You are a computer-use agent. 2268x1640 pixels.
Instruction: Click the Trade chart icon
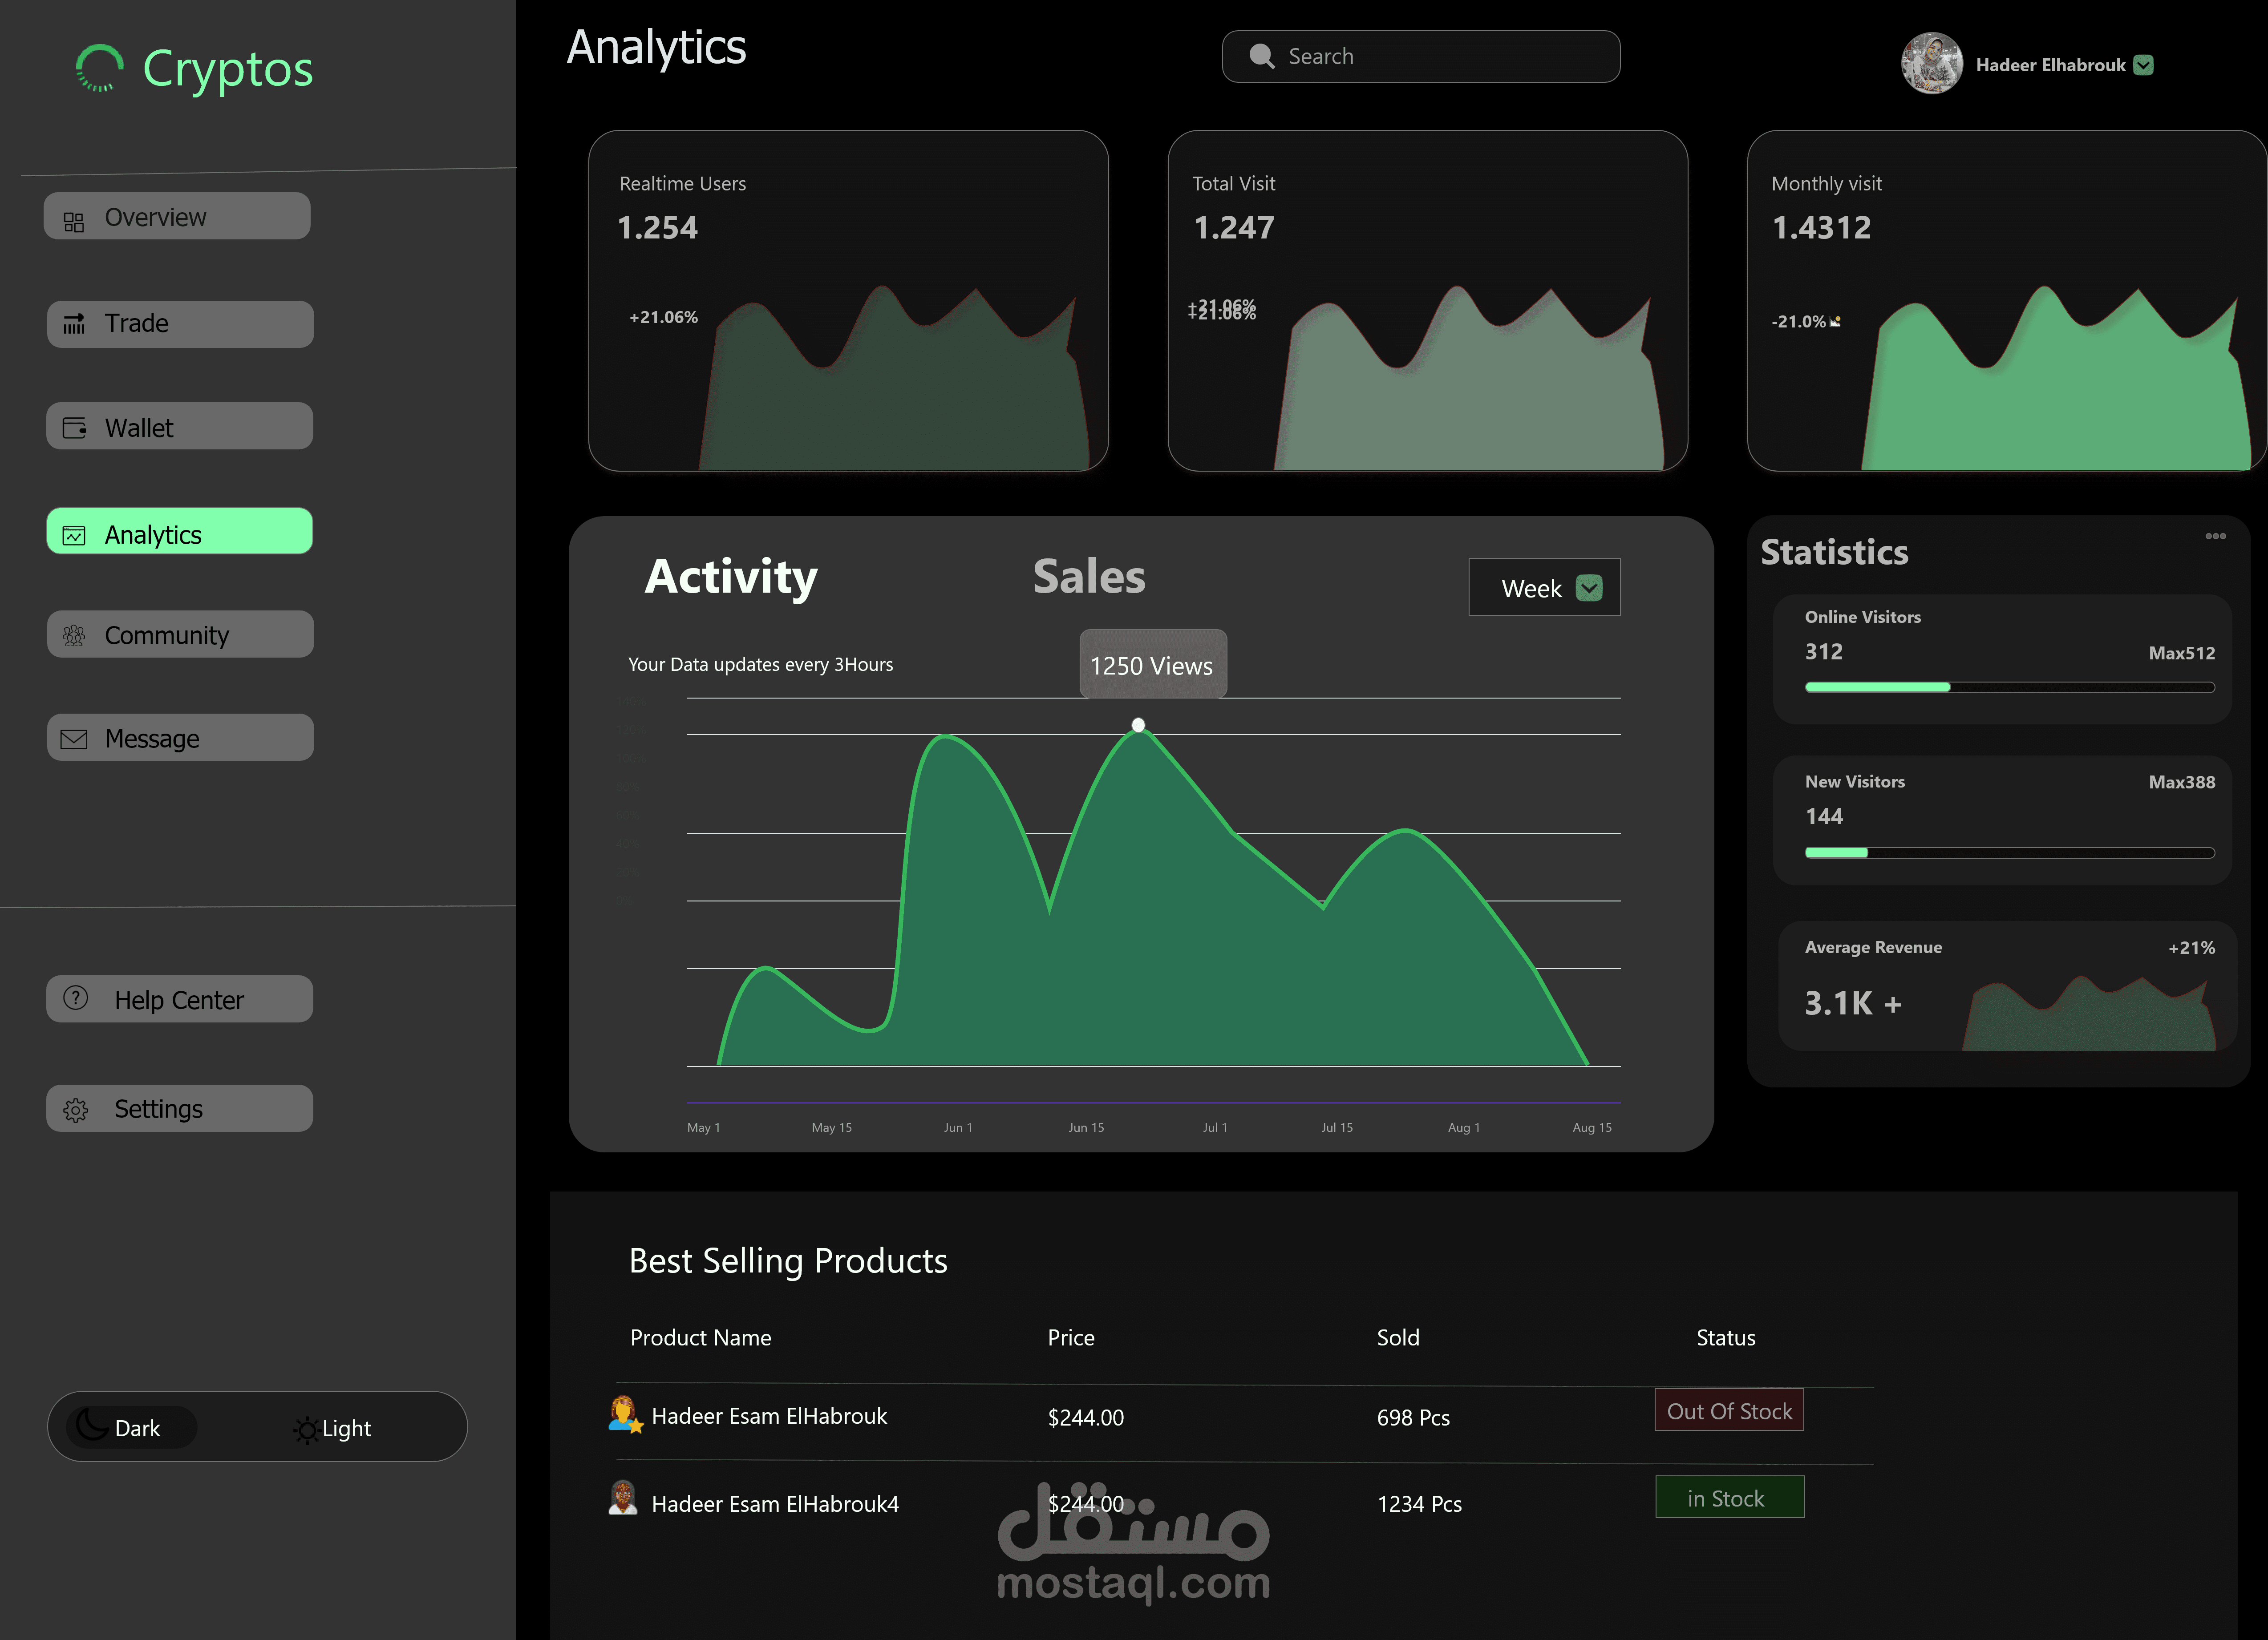[74, 324]
